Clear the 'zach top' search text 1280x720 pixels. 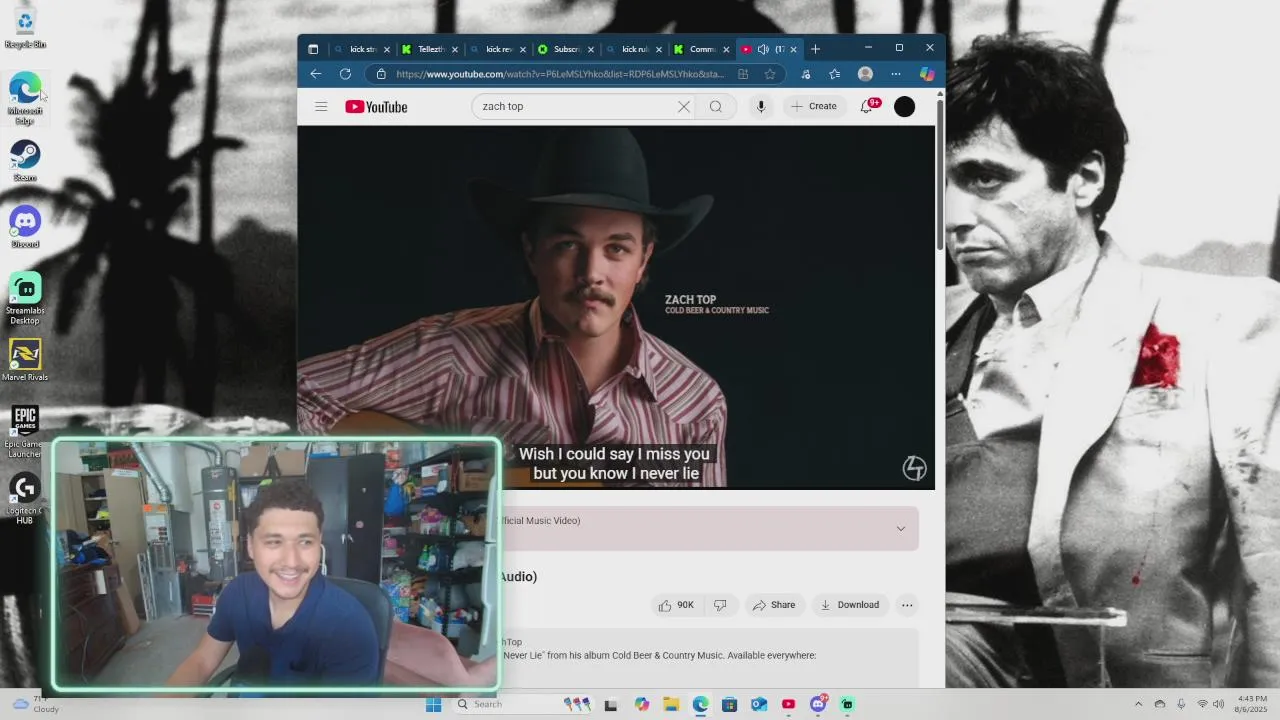[x=684, y=106]
